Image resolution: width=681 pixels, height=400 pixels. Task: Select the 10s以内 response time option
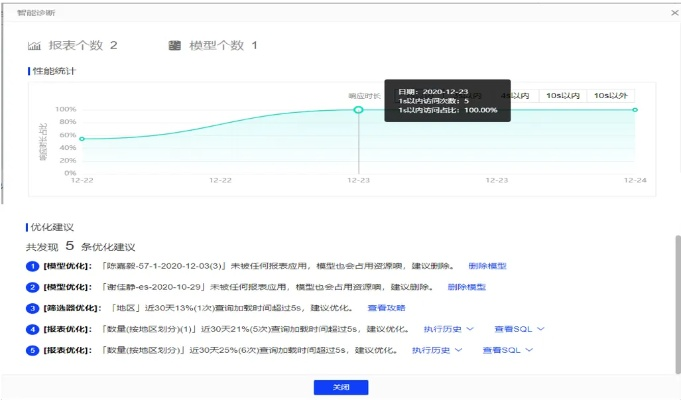coord(563,95)
